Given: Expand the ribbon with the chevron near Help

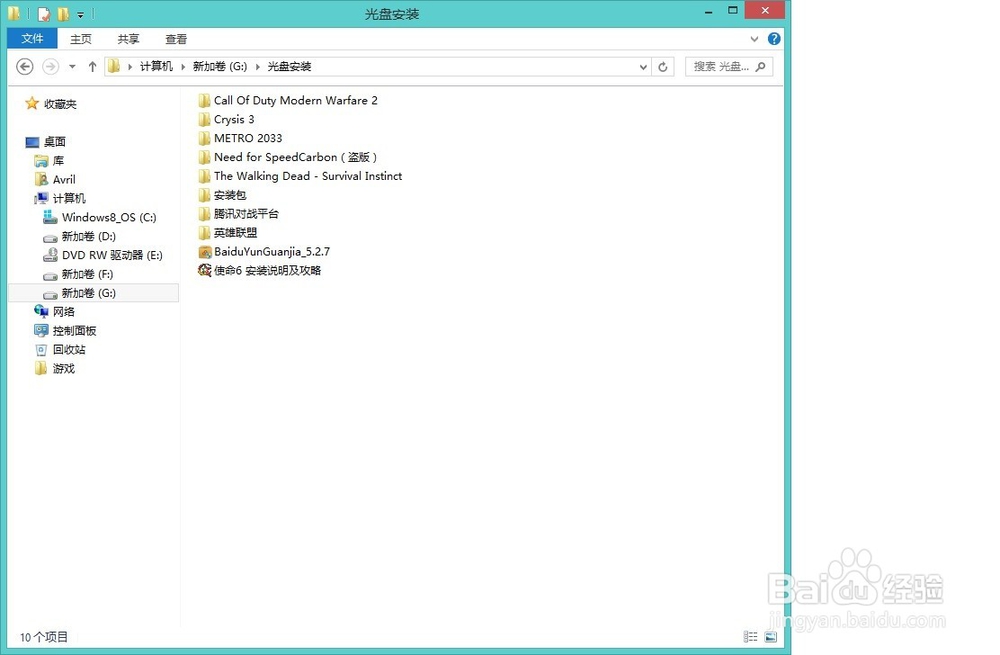Looking at the screenshot, I should tap(756, 39).
